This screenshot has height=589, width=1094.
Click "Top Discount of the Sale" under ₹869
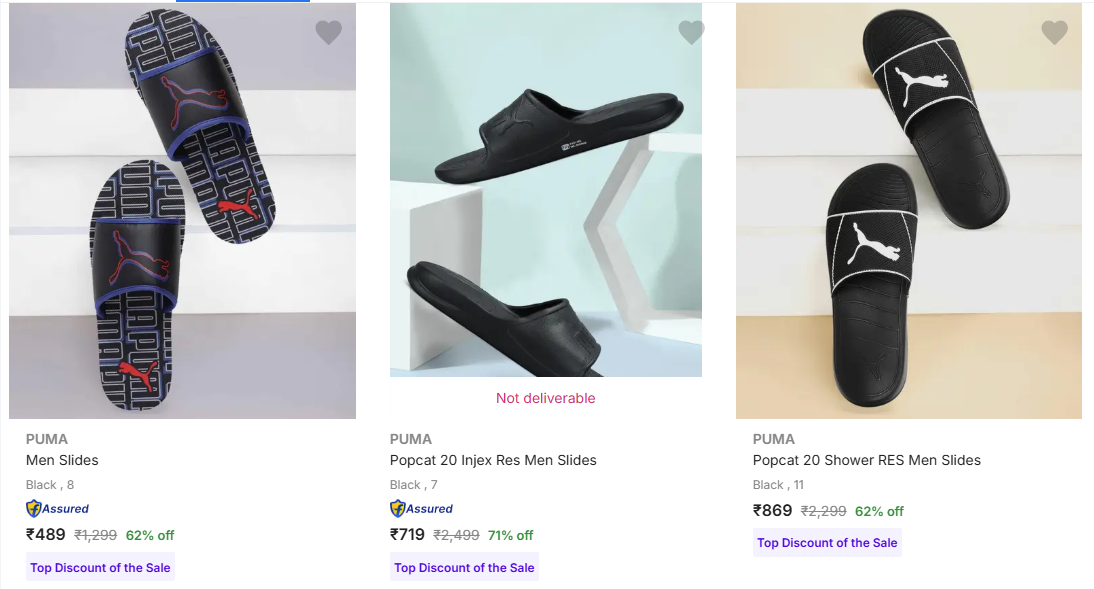(x=827, y=543)
